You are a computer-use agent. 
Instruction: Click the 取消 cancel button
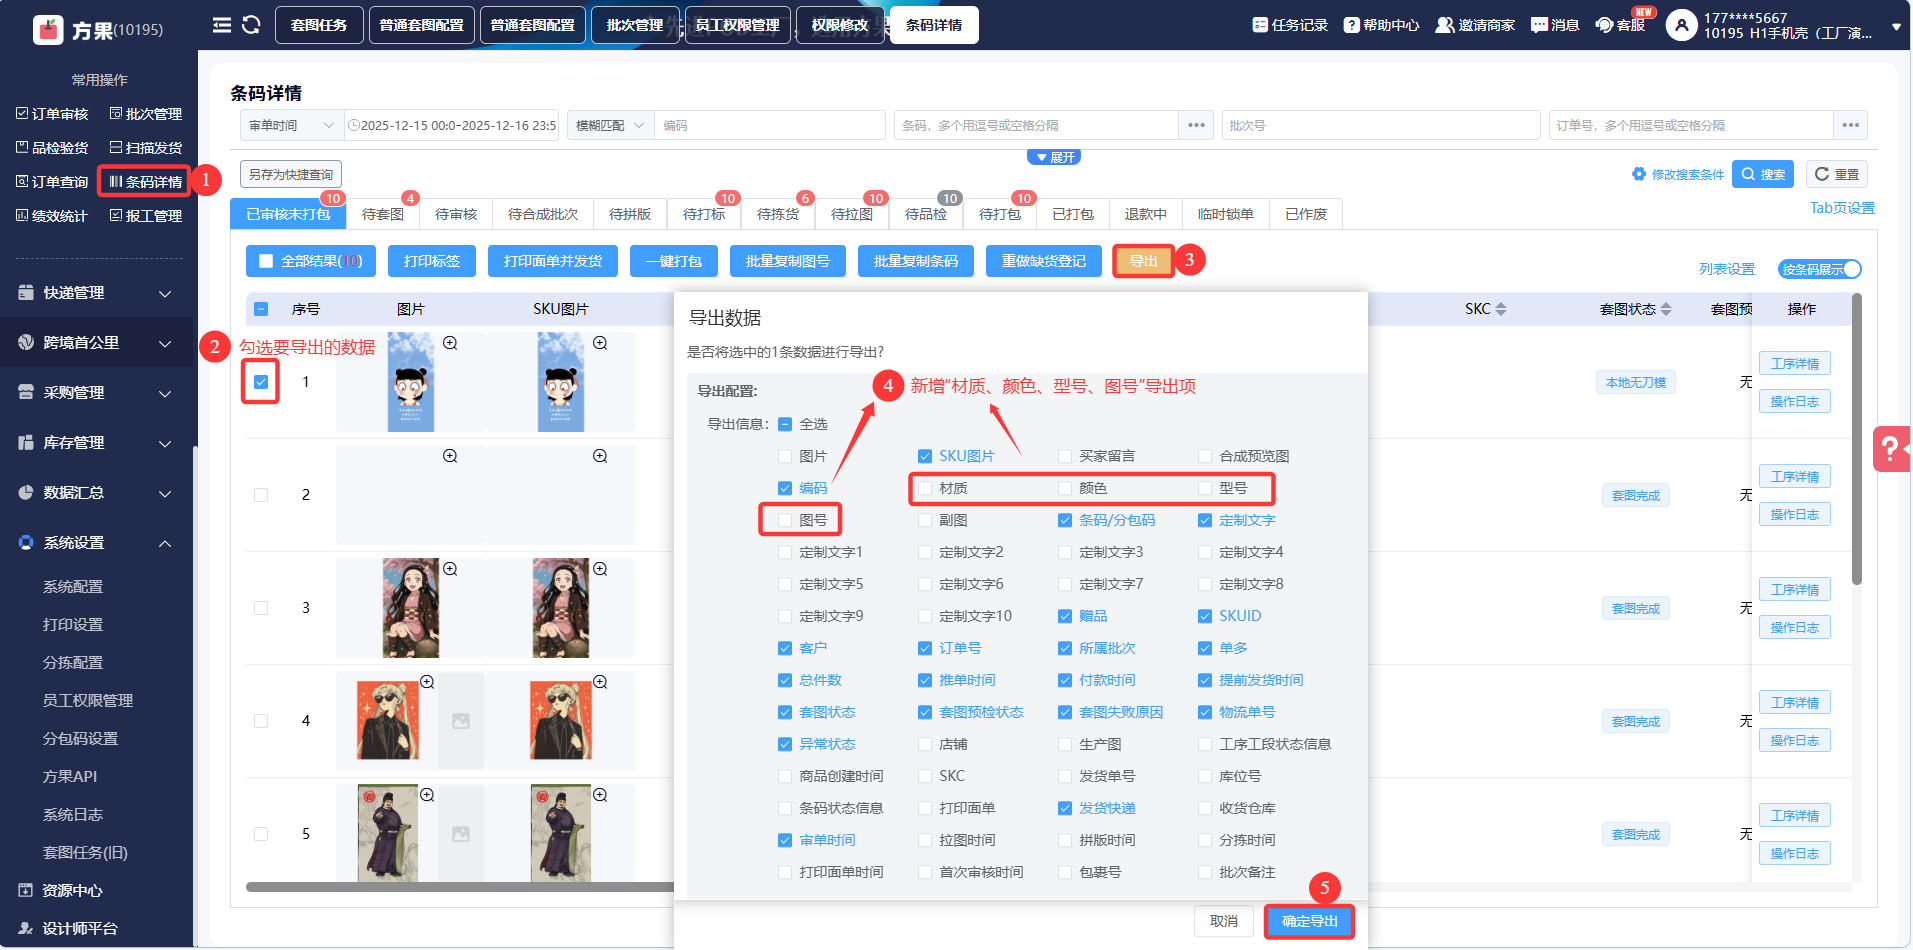[x=1223, y=921]
